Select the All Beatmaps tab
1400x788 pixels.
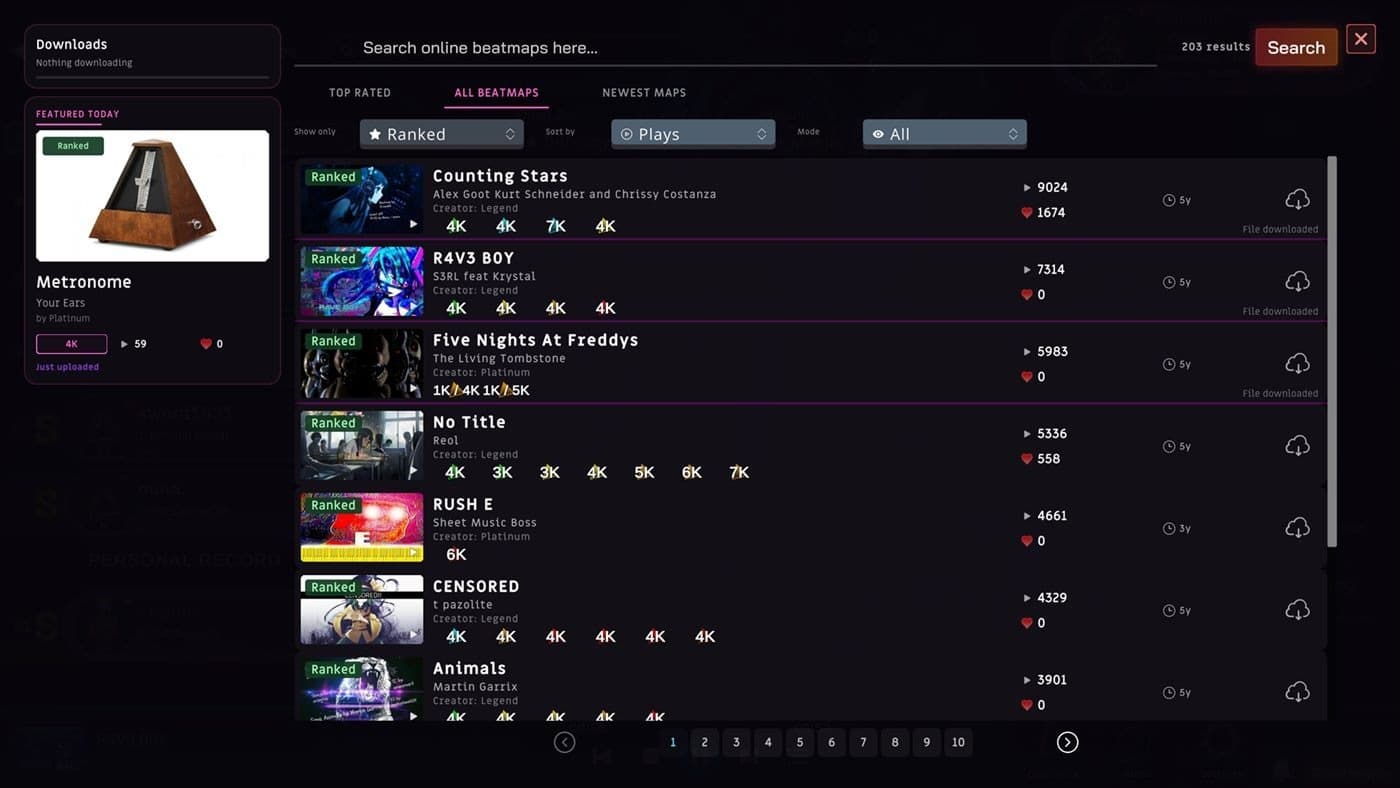(496, 93)
